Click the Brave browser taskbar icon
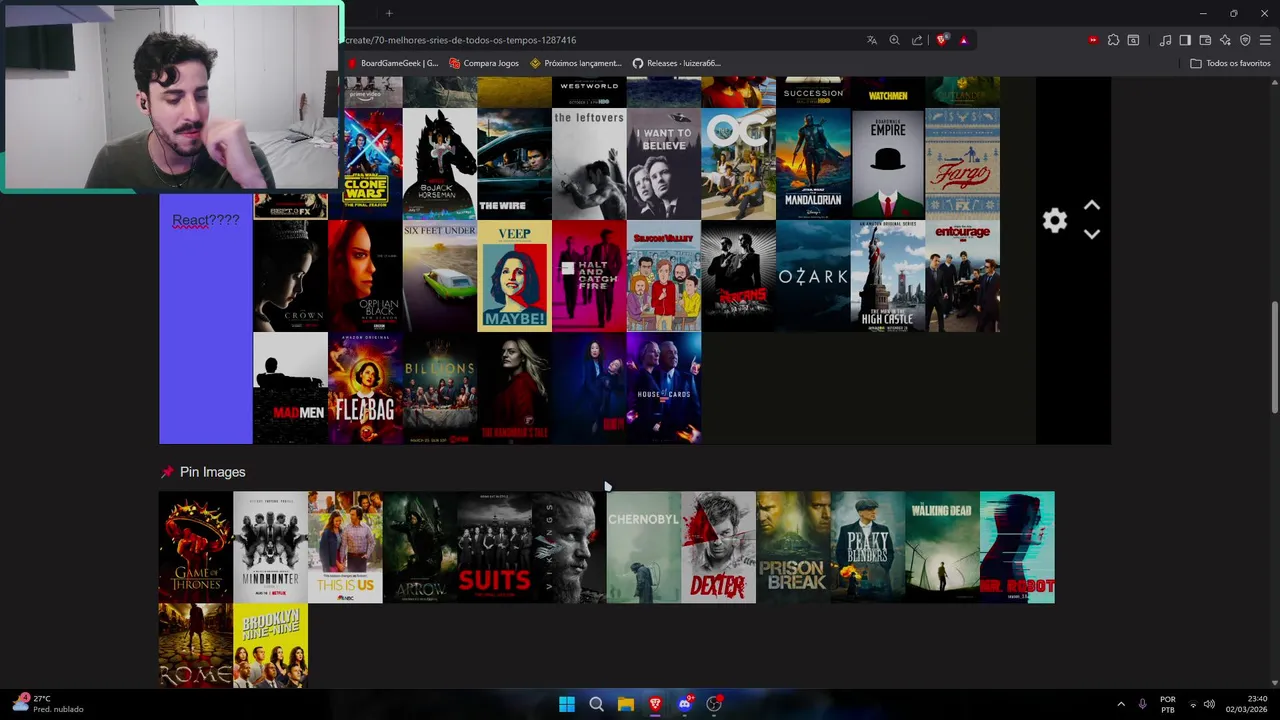The height and width of the screenshot is (720, 1280). click(655, 704)
